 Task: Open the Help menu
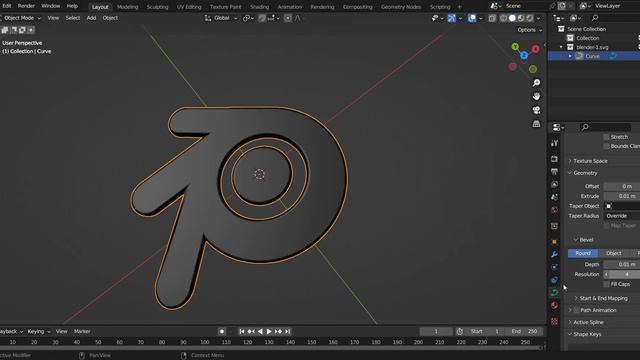click(72, 6)
